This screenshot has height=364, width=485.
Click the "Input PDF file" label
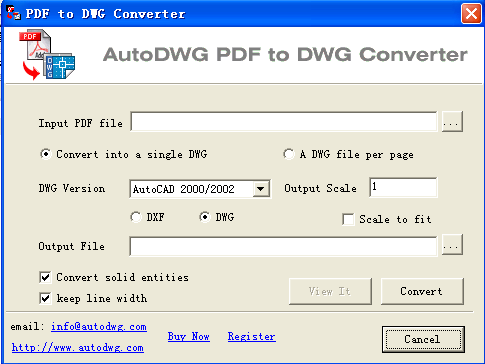click(x=81, y=123)
